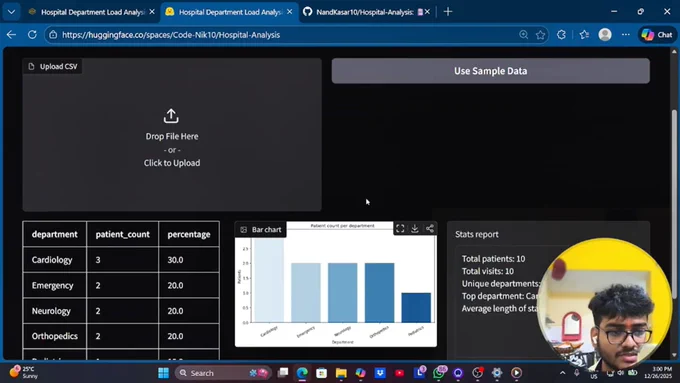Image resolution: width=680 pixels, height=383 pixels.
Task: Click the percentage column header
Action: pos(189,234)
